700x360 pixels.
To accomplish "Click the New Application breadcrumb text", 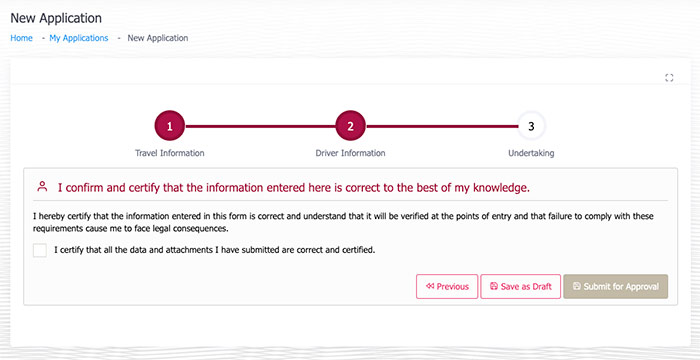I will coord(158,38).
